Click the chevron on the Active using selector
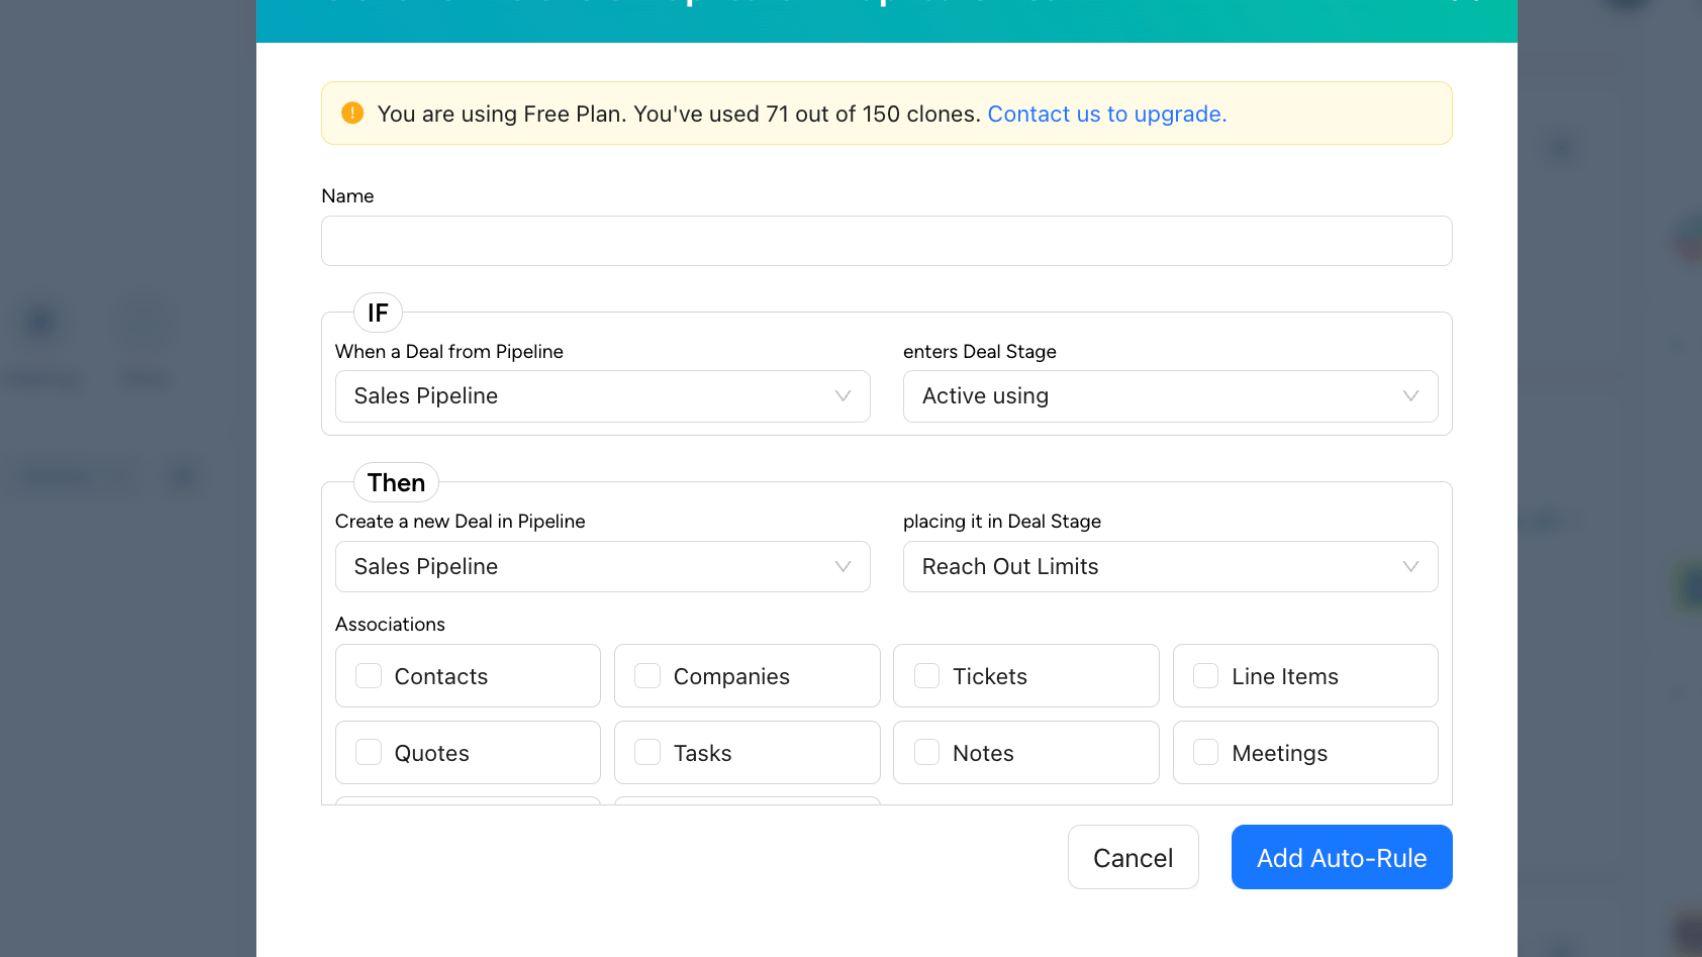 (1410, 396)
